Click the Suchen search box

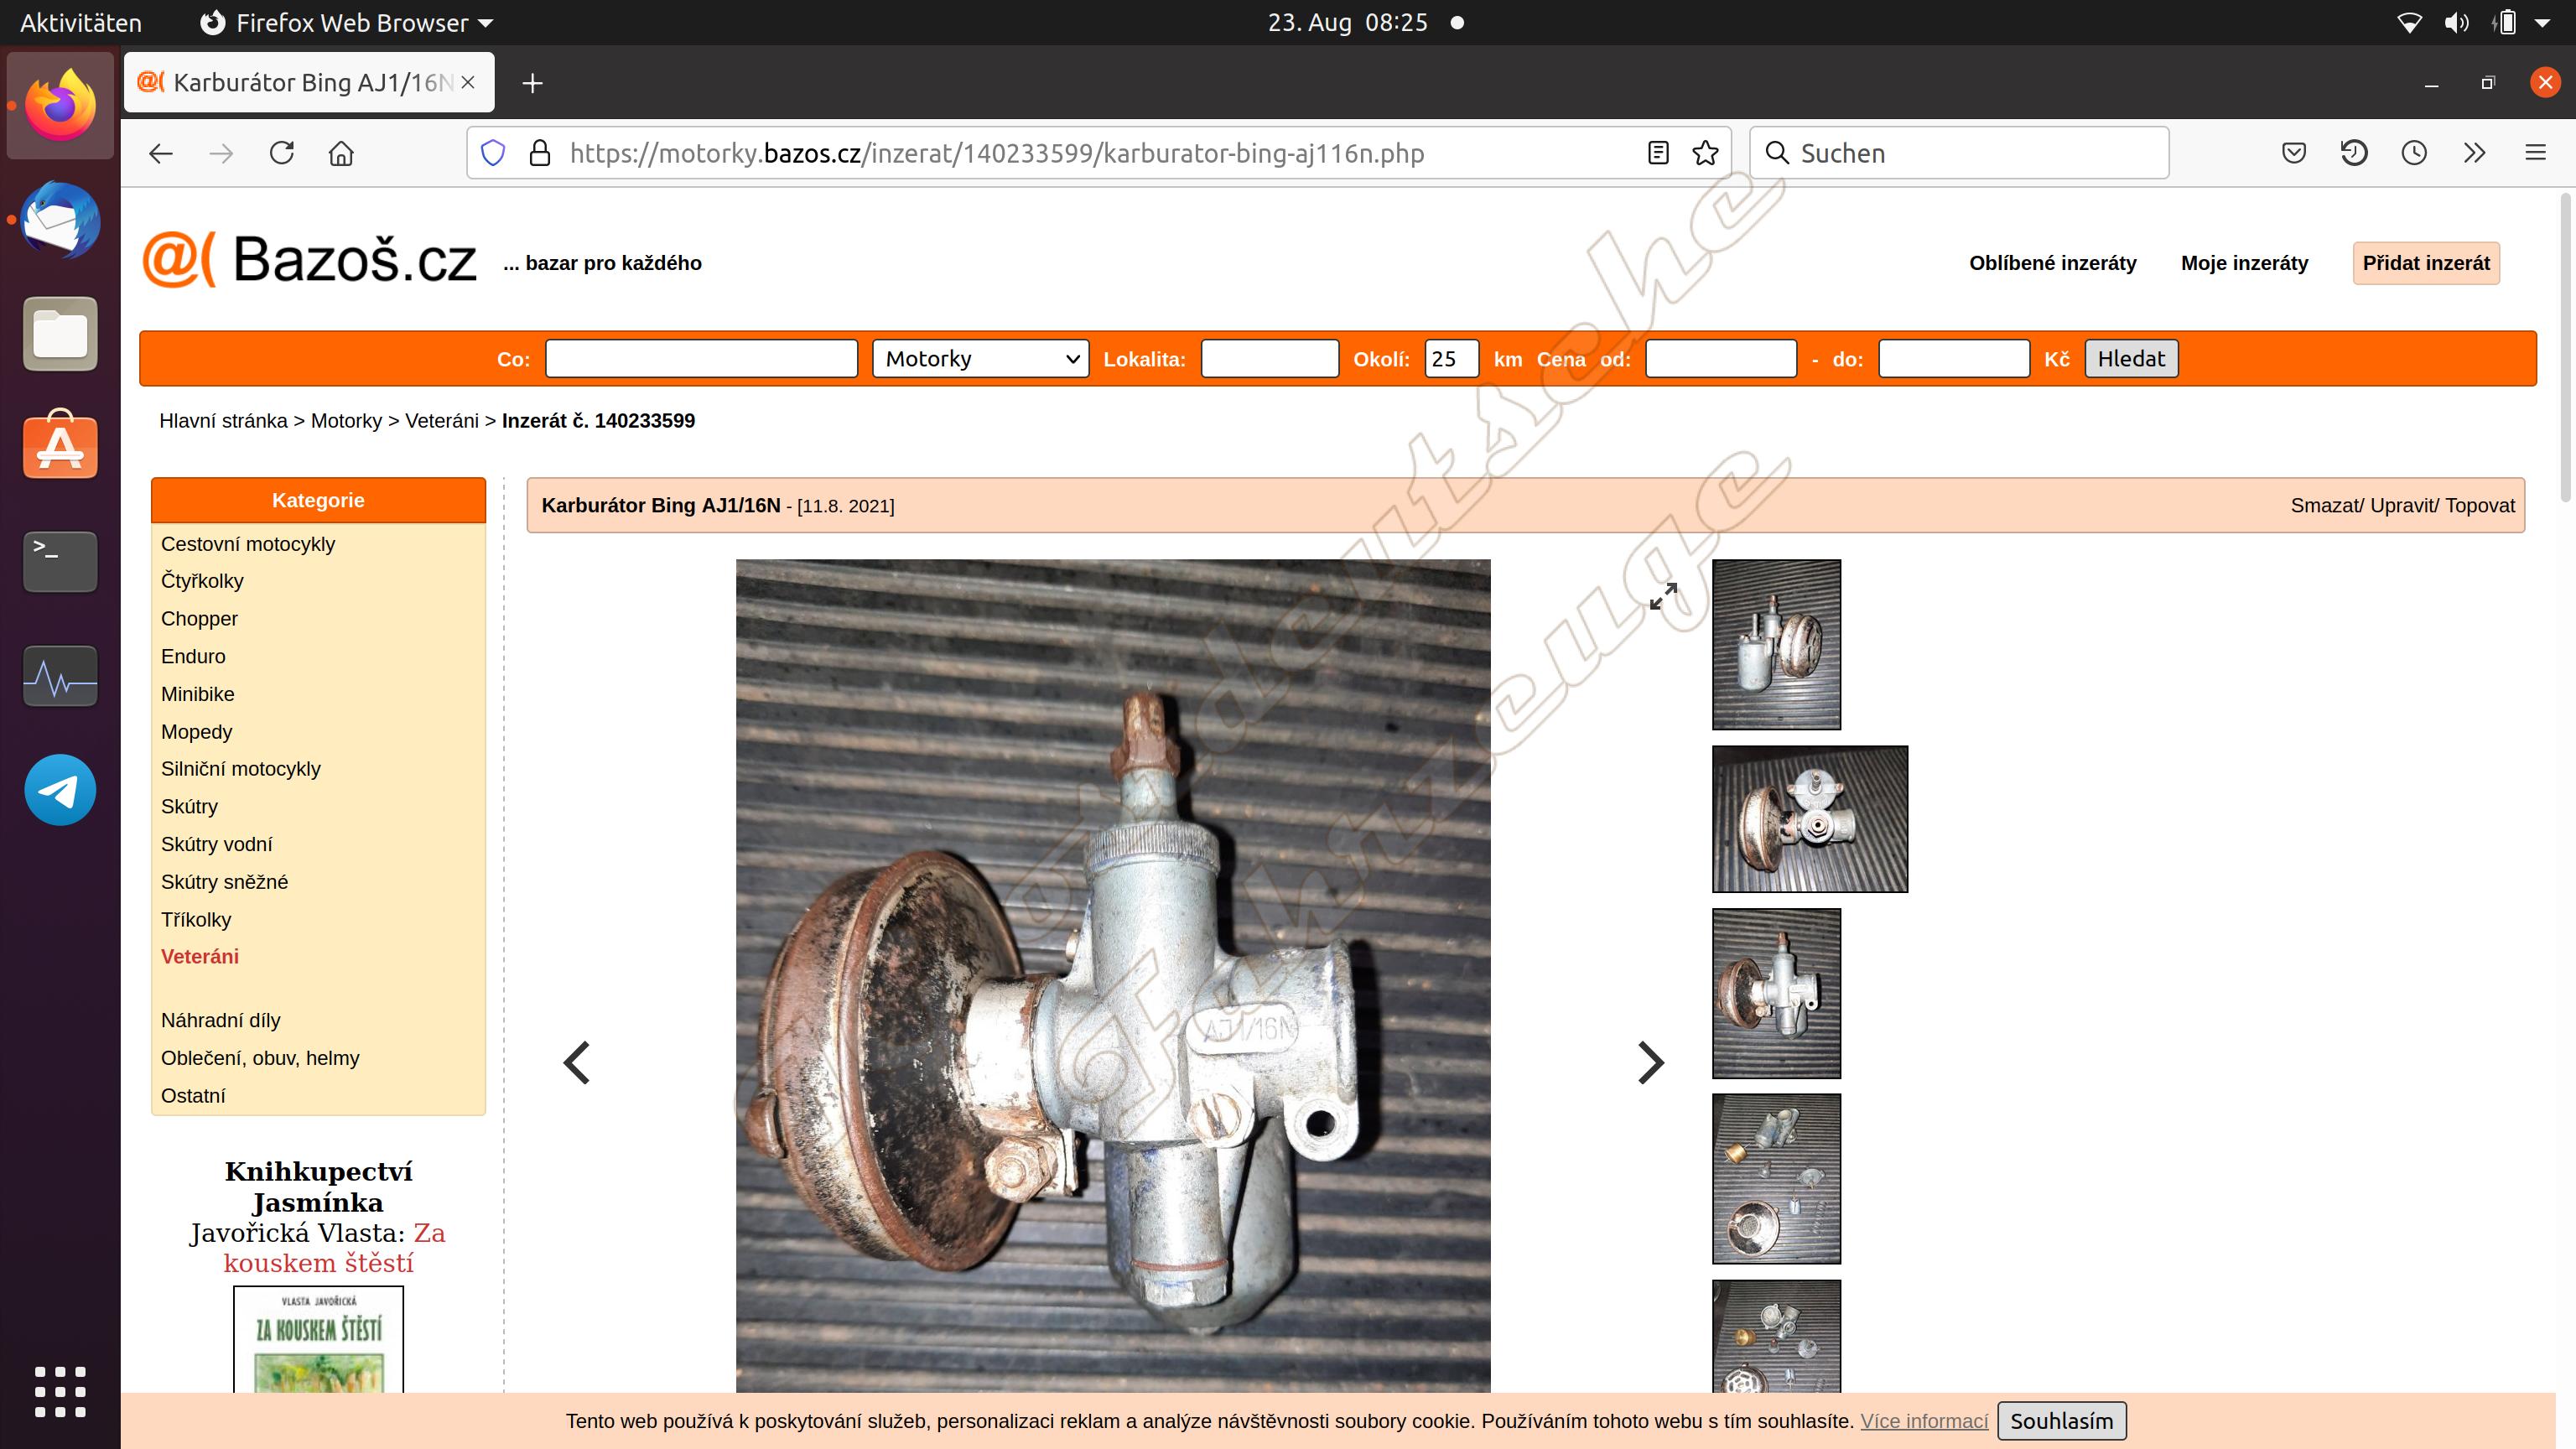click(x=1958, y=153)
